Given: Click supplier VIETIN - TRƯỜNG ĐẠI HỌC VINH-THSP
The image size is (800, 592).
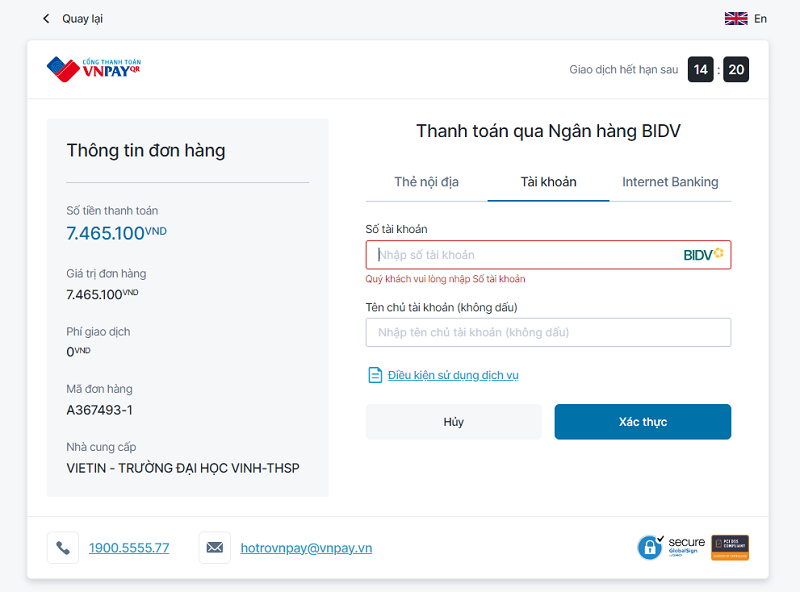Looking at the screenshot, I should click(183, 468).
